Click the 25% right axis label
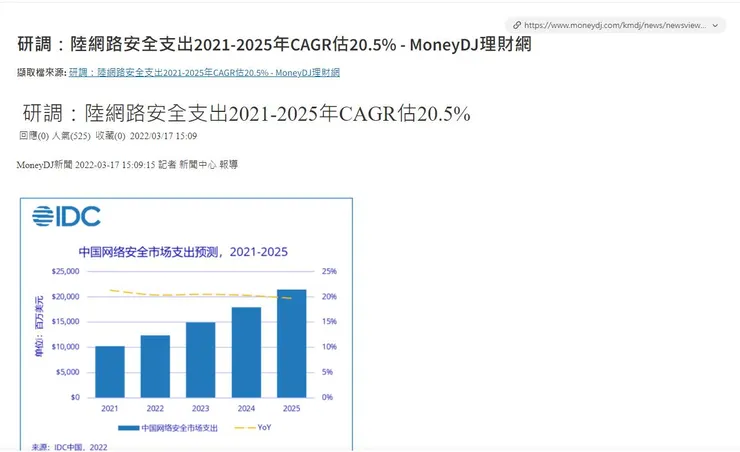 point(329,271)
